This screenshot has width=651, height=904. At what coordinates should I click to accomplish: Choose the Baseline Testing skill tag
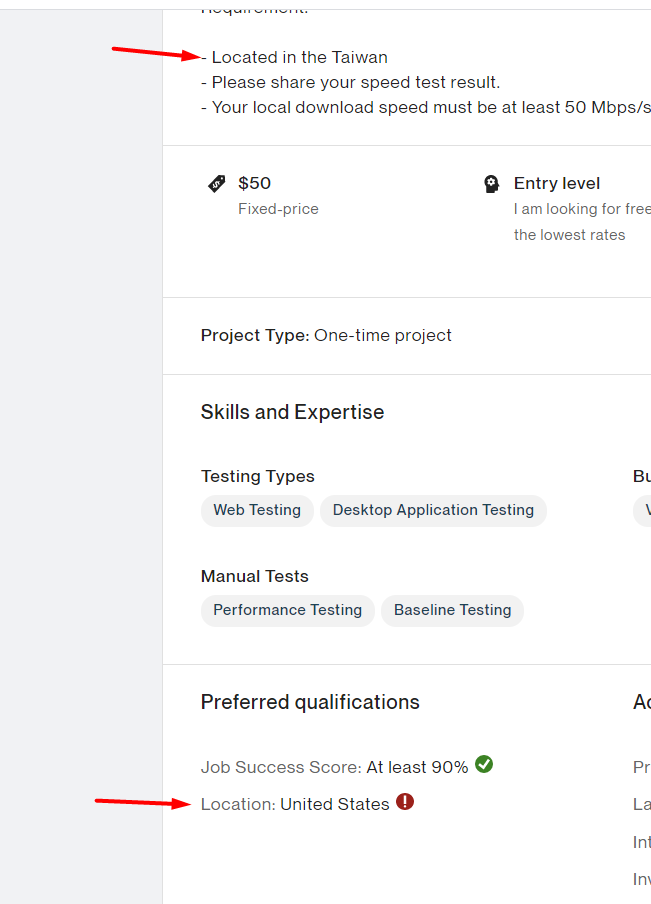click(x=453, y=610)
